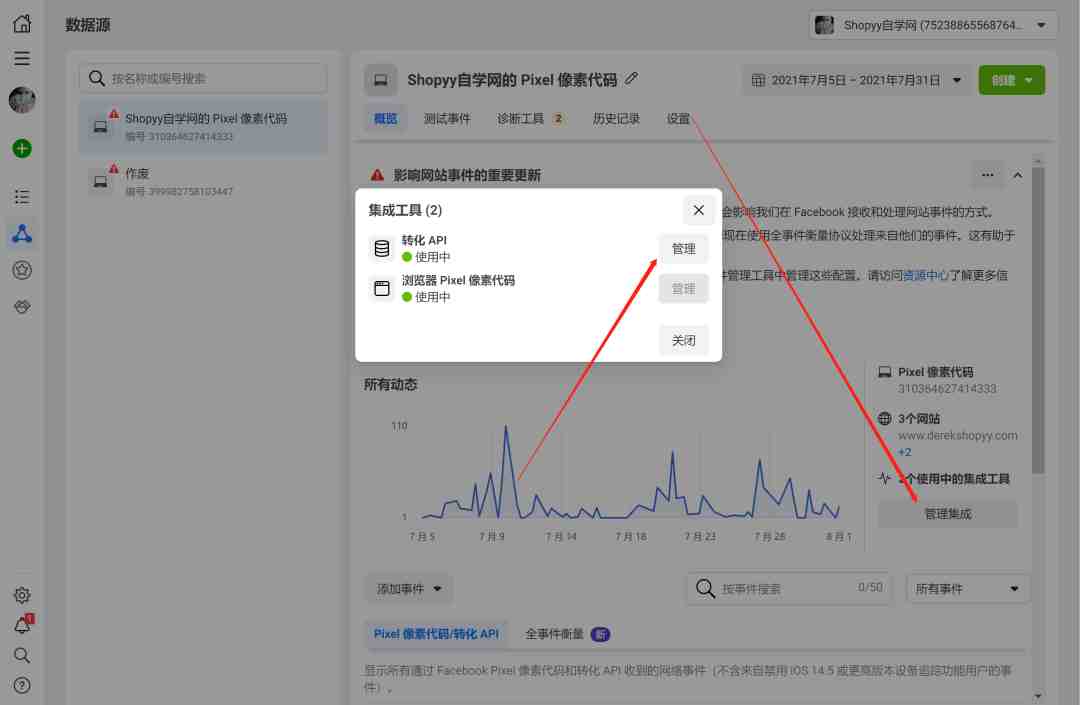Click the 浏览器 Pixel browser window icon
This screenshot has height=705, width=1080.
[x=382, y=288]
